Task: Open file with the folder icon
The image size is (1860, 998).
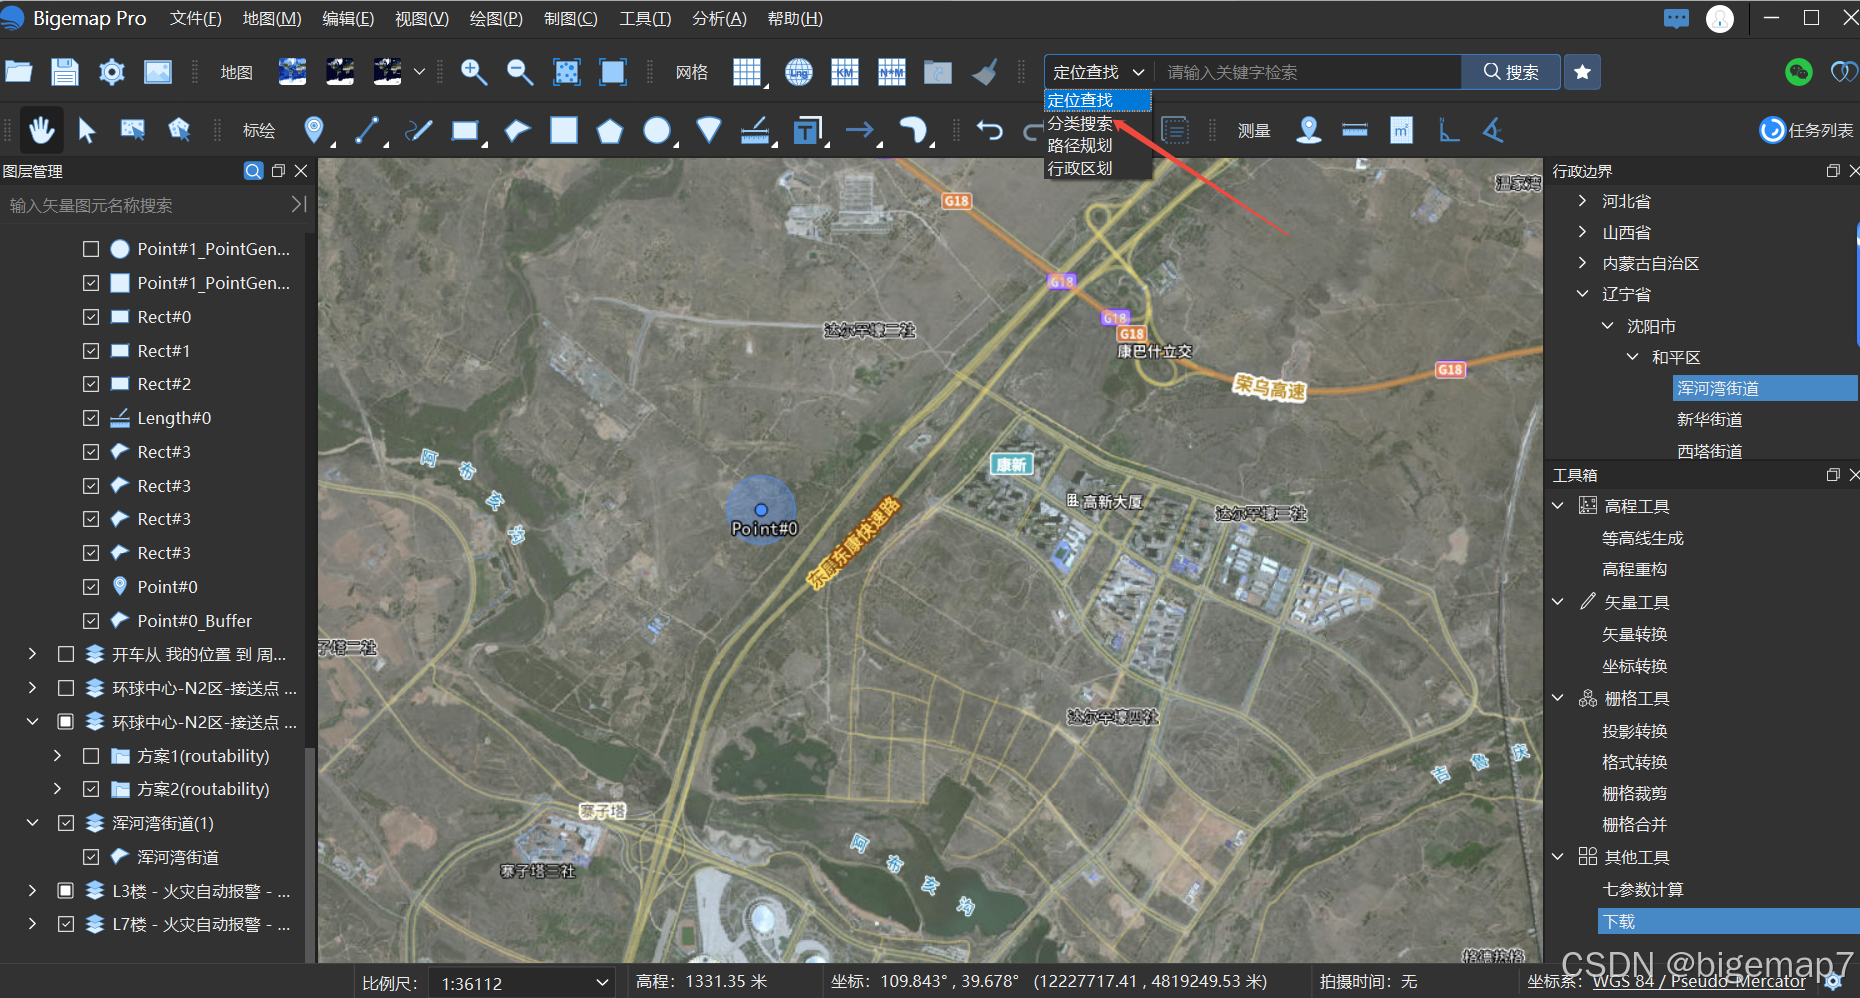Action: click(19, 72)
